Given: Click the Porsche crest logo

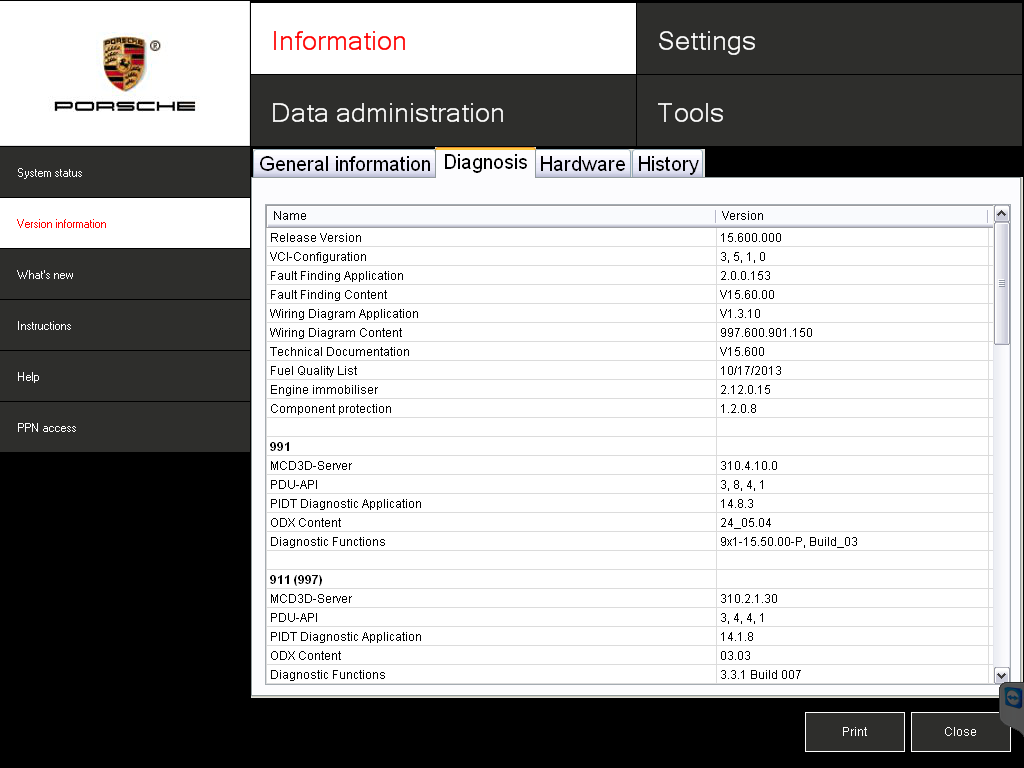Looking at the screenshot, I should (x=125, y=65).
